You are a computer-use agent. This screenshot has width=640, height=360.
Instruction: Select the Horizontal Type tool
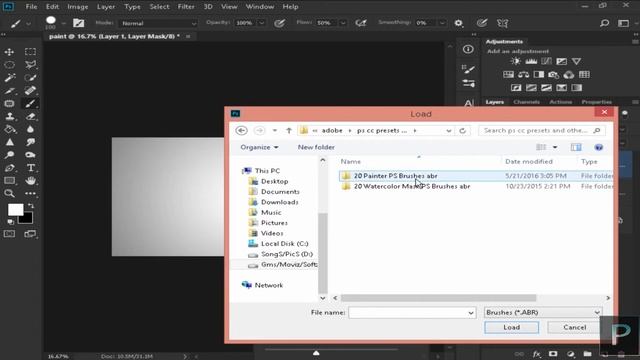click(30, 168)
